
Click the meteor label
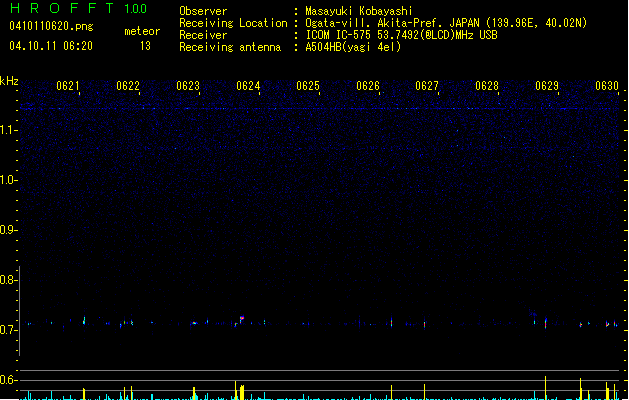pos(142,31)
